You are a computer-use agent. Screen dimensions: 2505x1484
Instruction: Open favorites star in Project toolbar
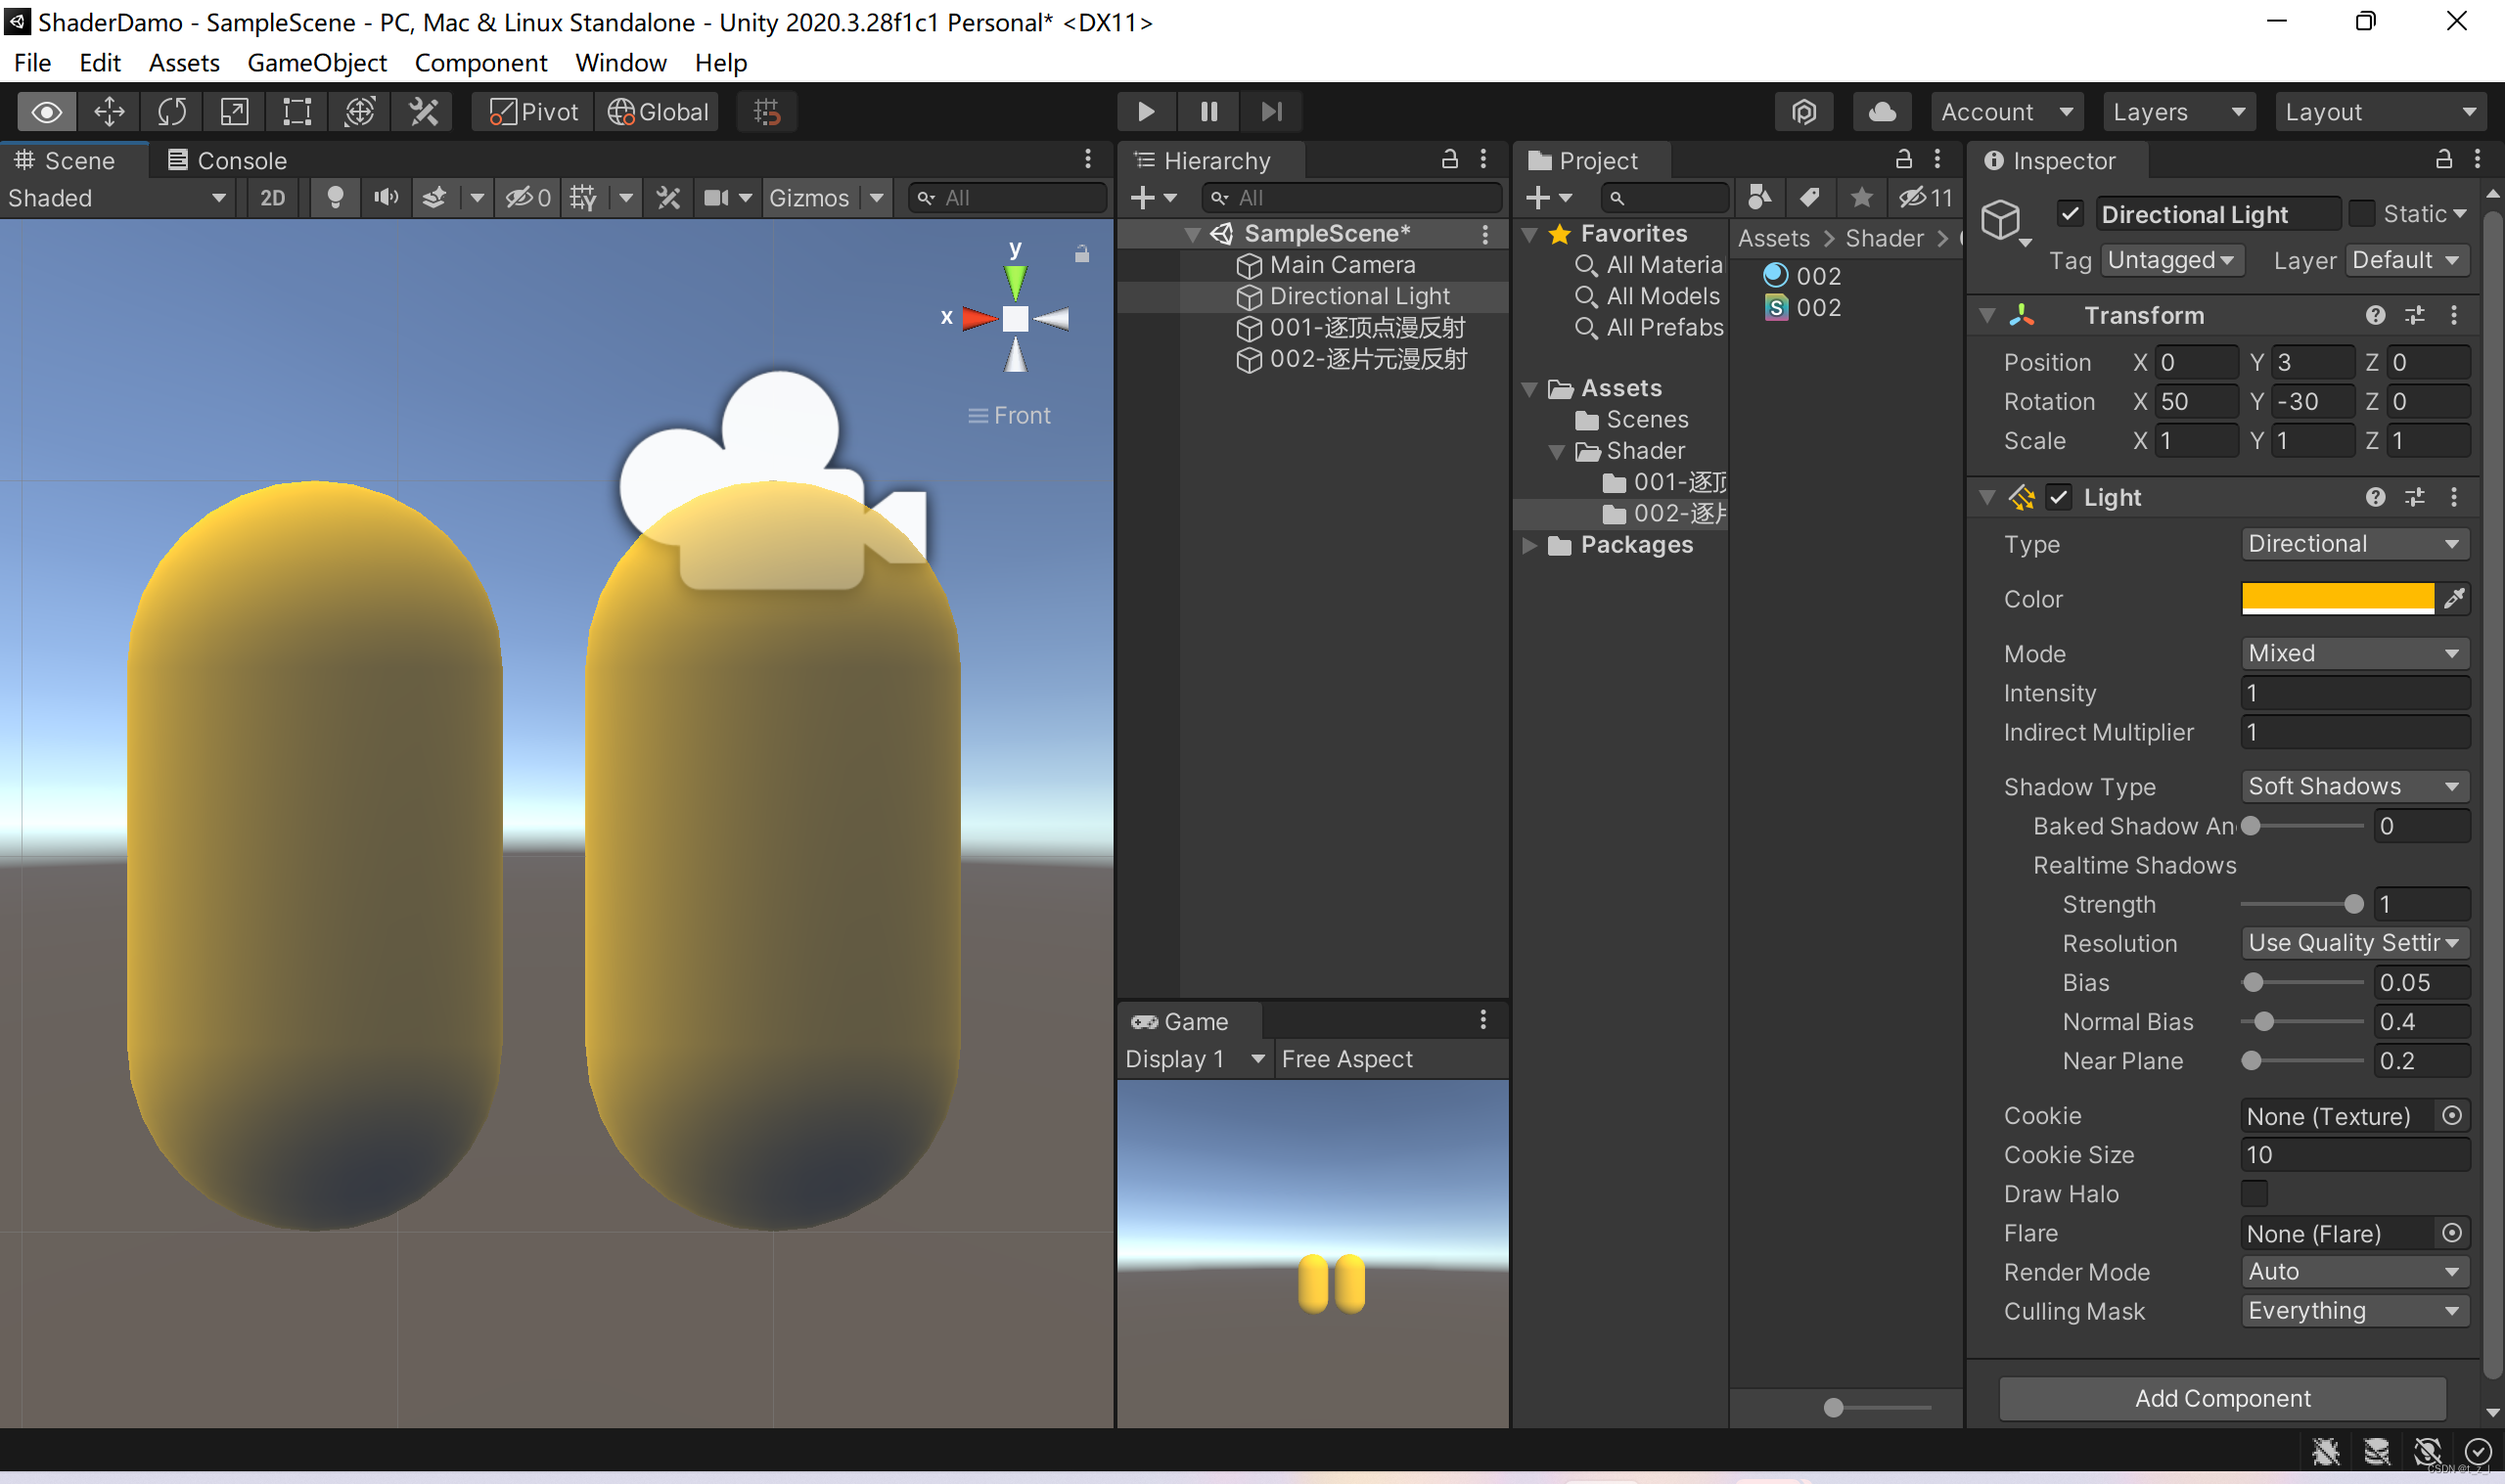(x=1861, y=198)
